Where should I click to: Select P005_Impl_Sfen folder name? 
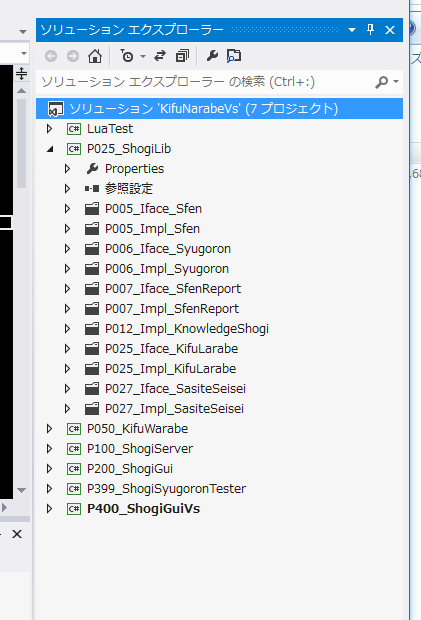pos(152,229)
